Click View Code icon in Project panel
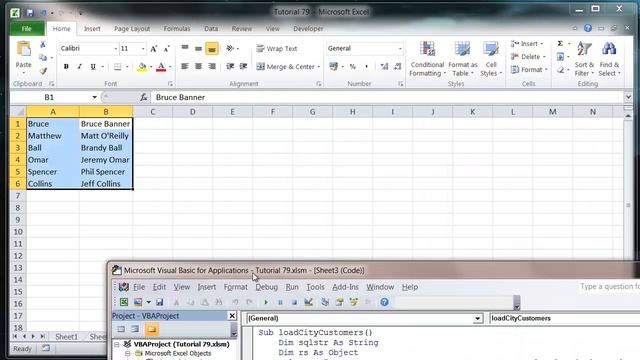 point(121,329)
